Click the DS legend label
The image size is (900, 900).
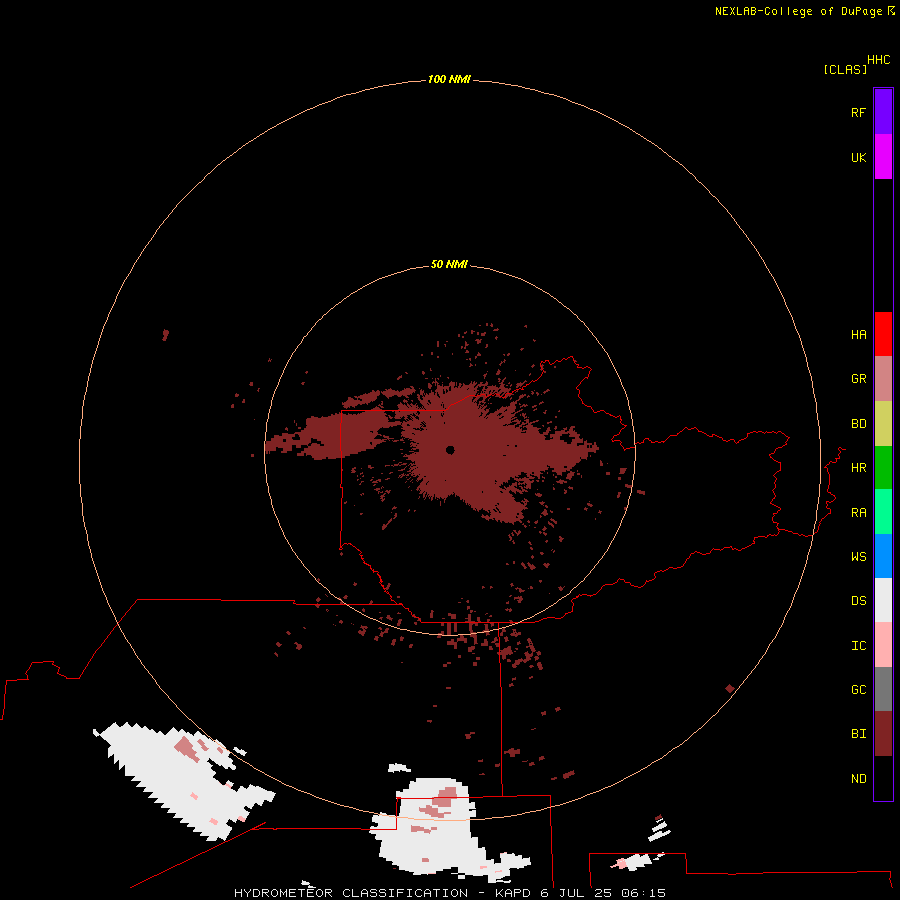[858, 601]
